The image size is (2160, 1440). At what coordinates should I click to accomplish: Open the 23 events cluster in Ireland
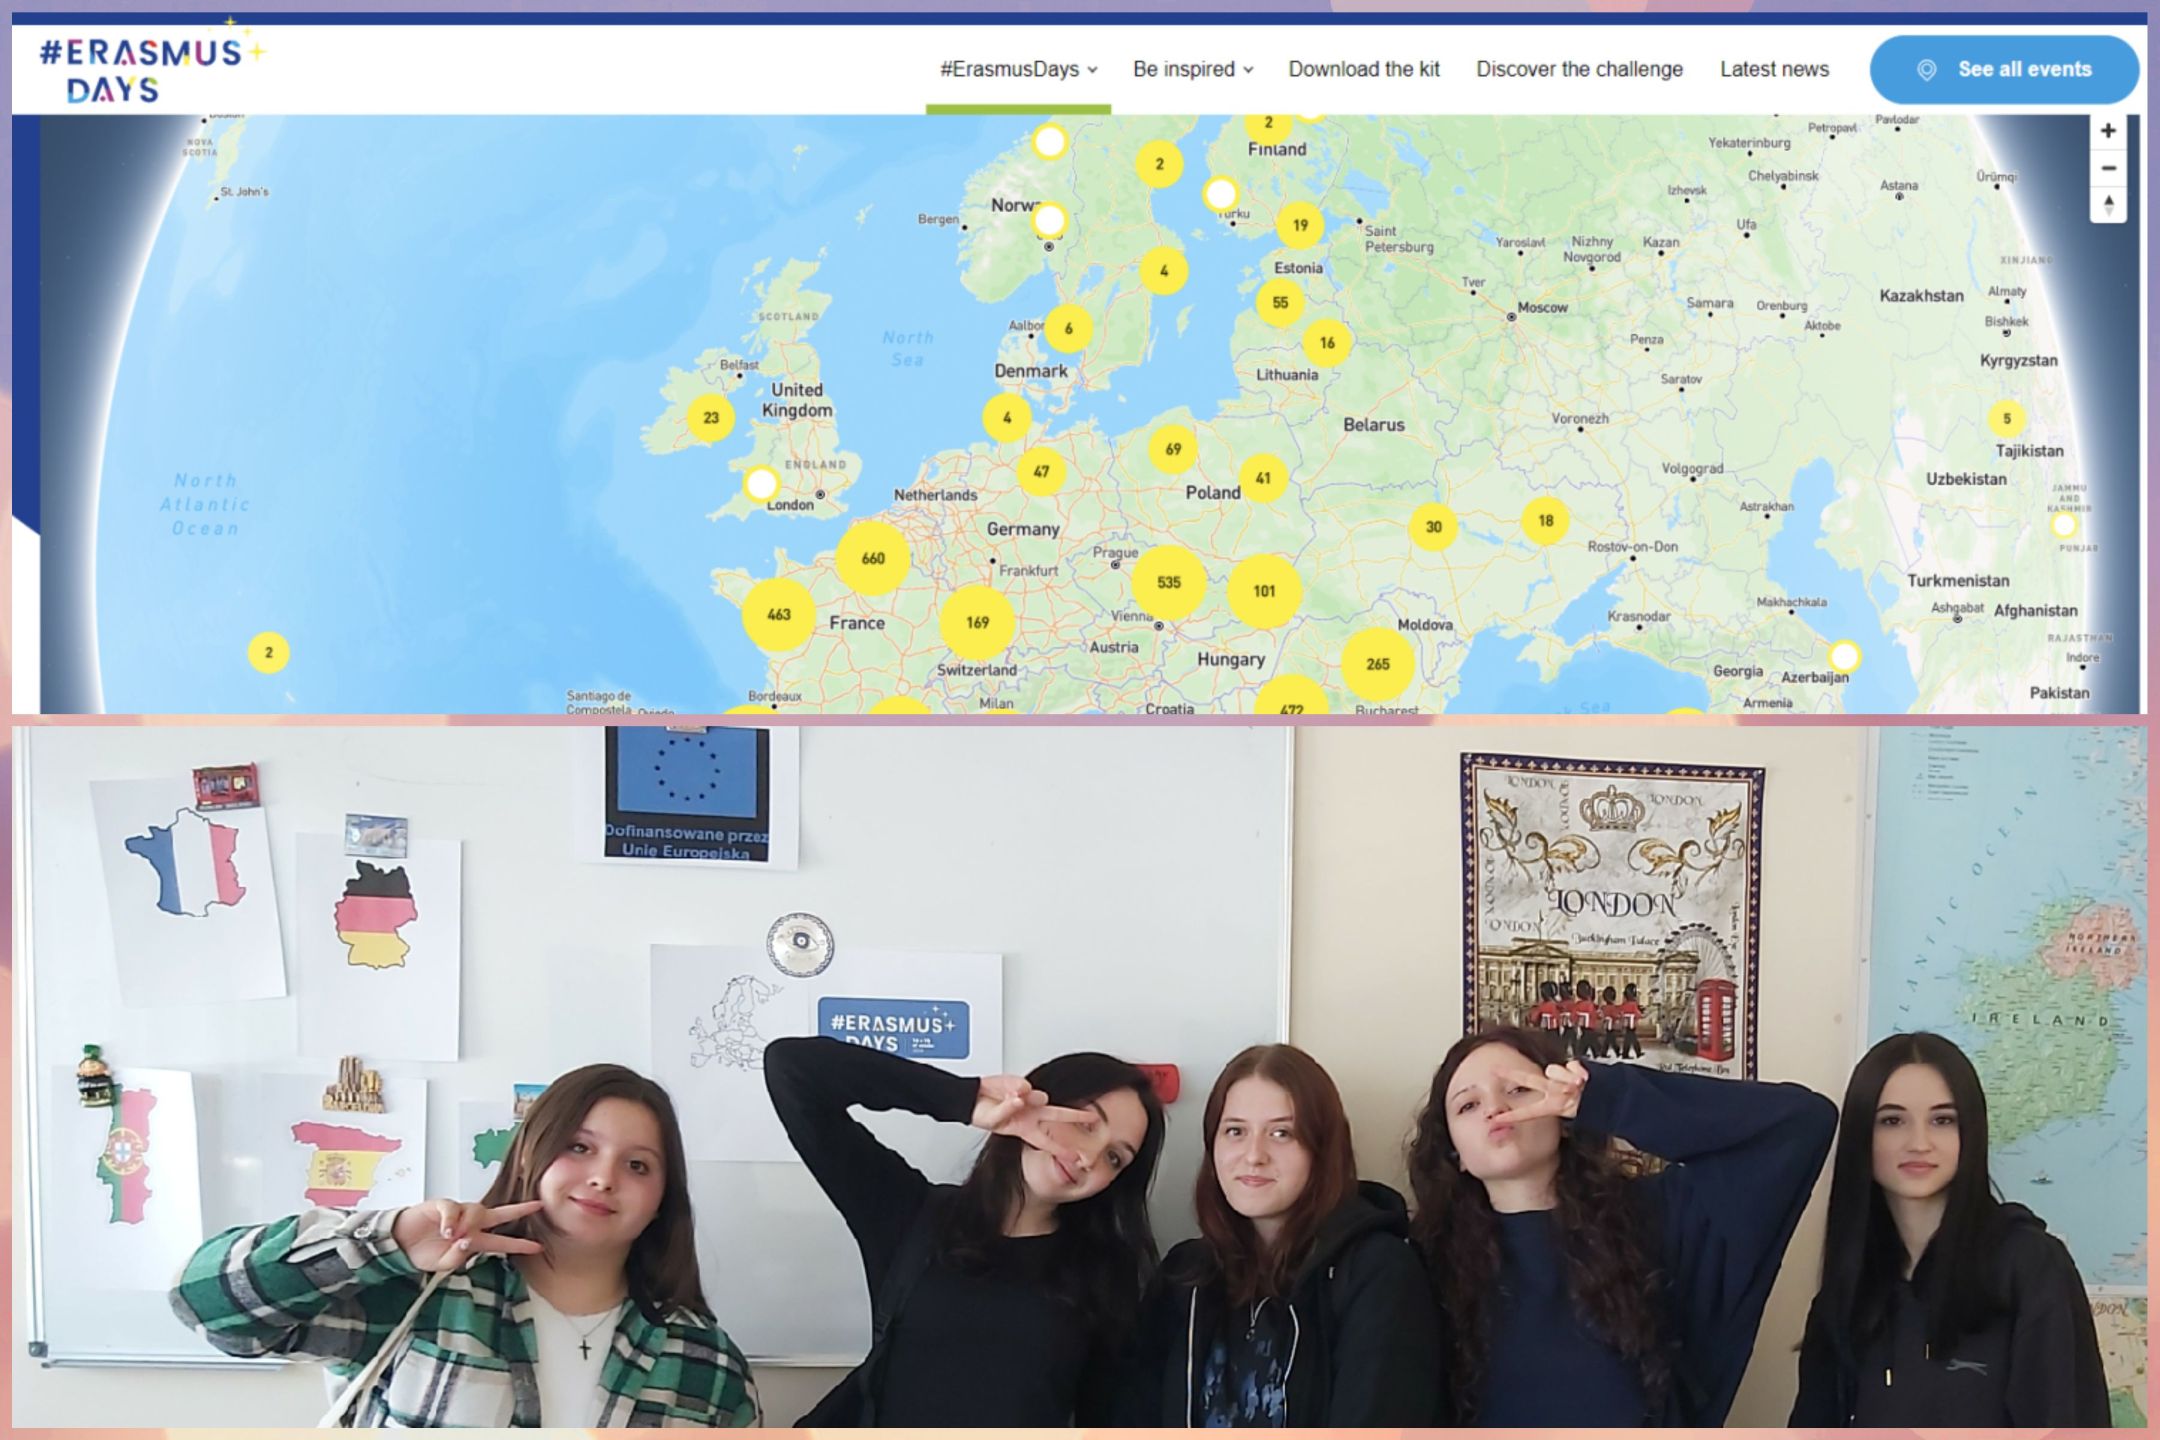point(711,418)
